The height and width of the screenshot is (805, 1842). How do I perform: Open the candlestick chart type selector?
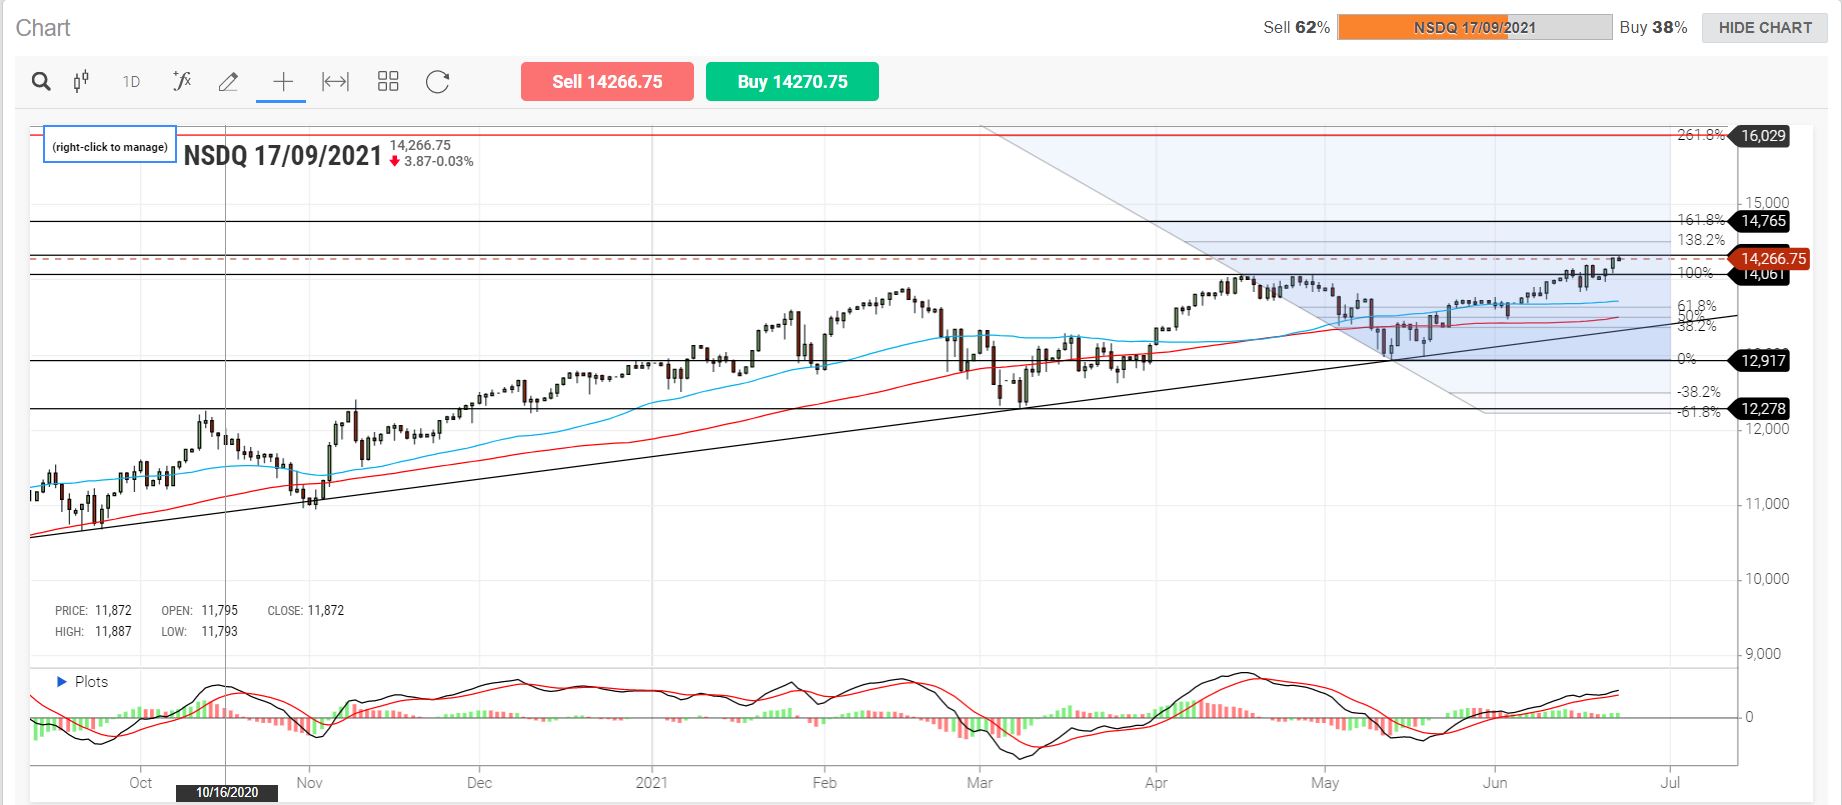point(82,82)
